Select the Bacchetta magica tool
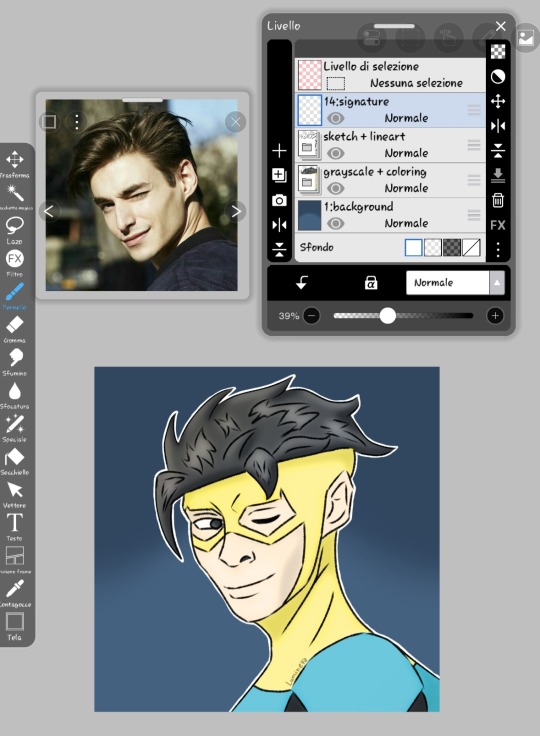The image size is (540, 736). (x=15, y=196)
